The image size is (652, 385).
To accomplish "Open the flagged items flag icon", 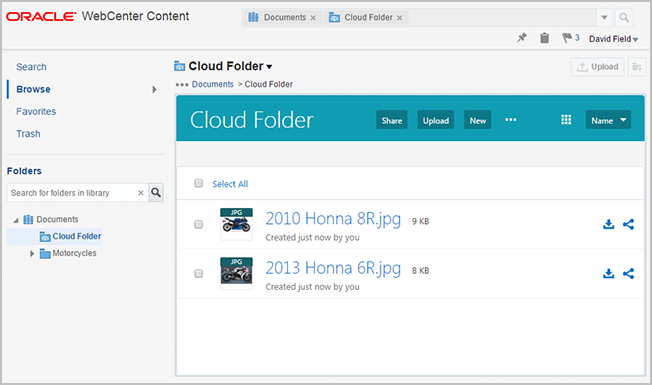I will [567, 38].
